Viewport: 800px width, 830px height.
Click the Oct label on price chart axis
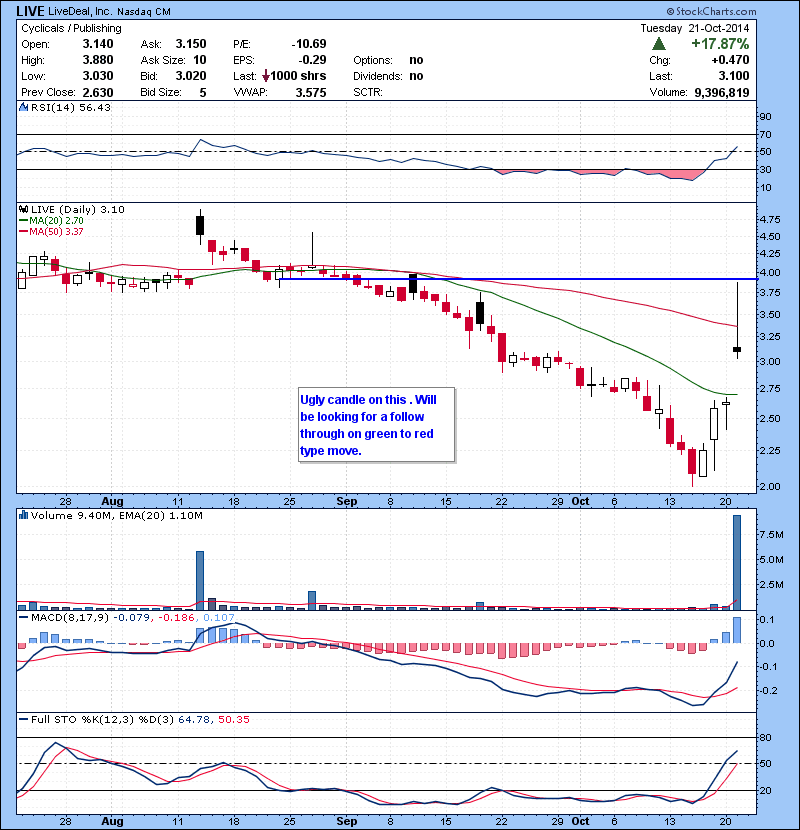click(580, 501)
